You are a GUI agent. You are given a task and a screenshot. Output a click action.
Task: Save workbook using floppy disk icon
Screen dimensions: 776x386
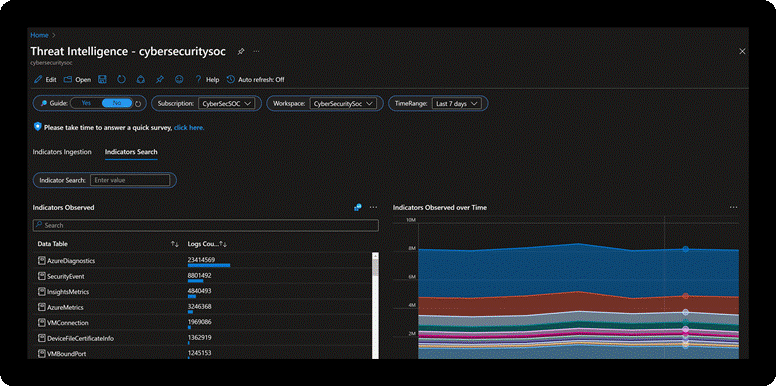coord(102,79)
